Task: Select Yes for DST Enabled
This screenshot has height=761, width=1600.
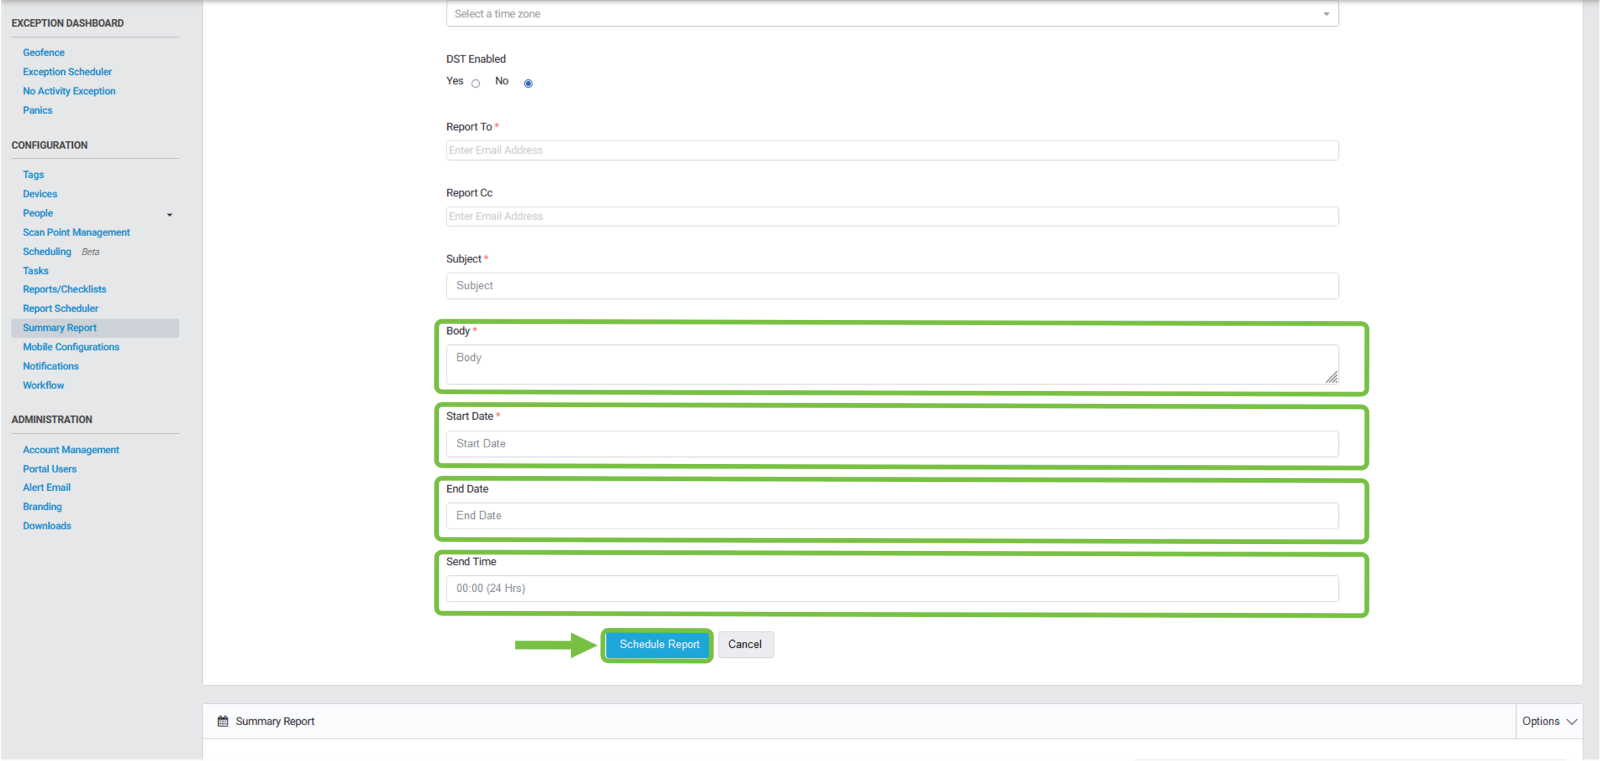Action: (476, 84)
